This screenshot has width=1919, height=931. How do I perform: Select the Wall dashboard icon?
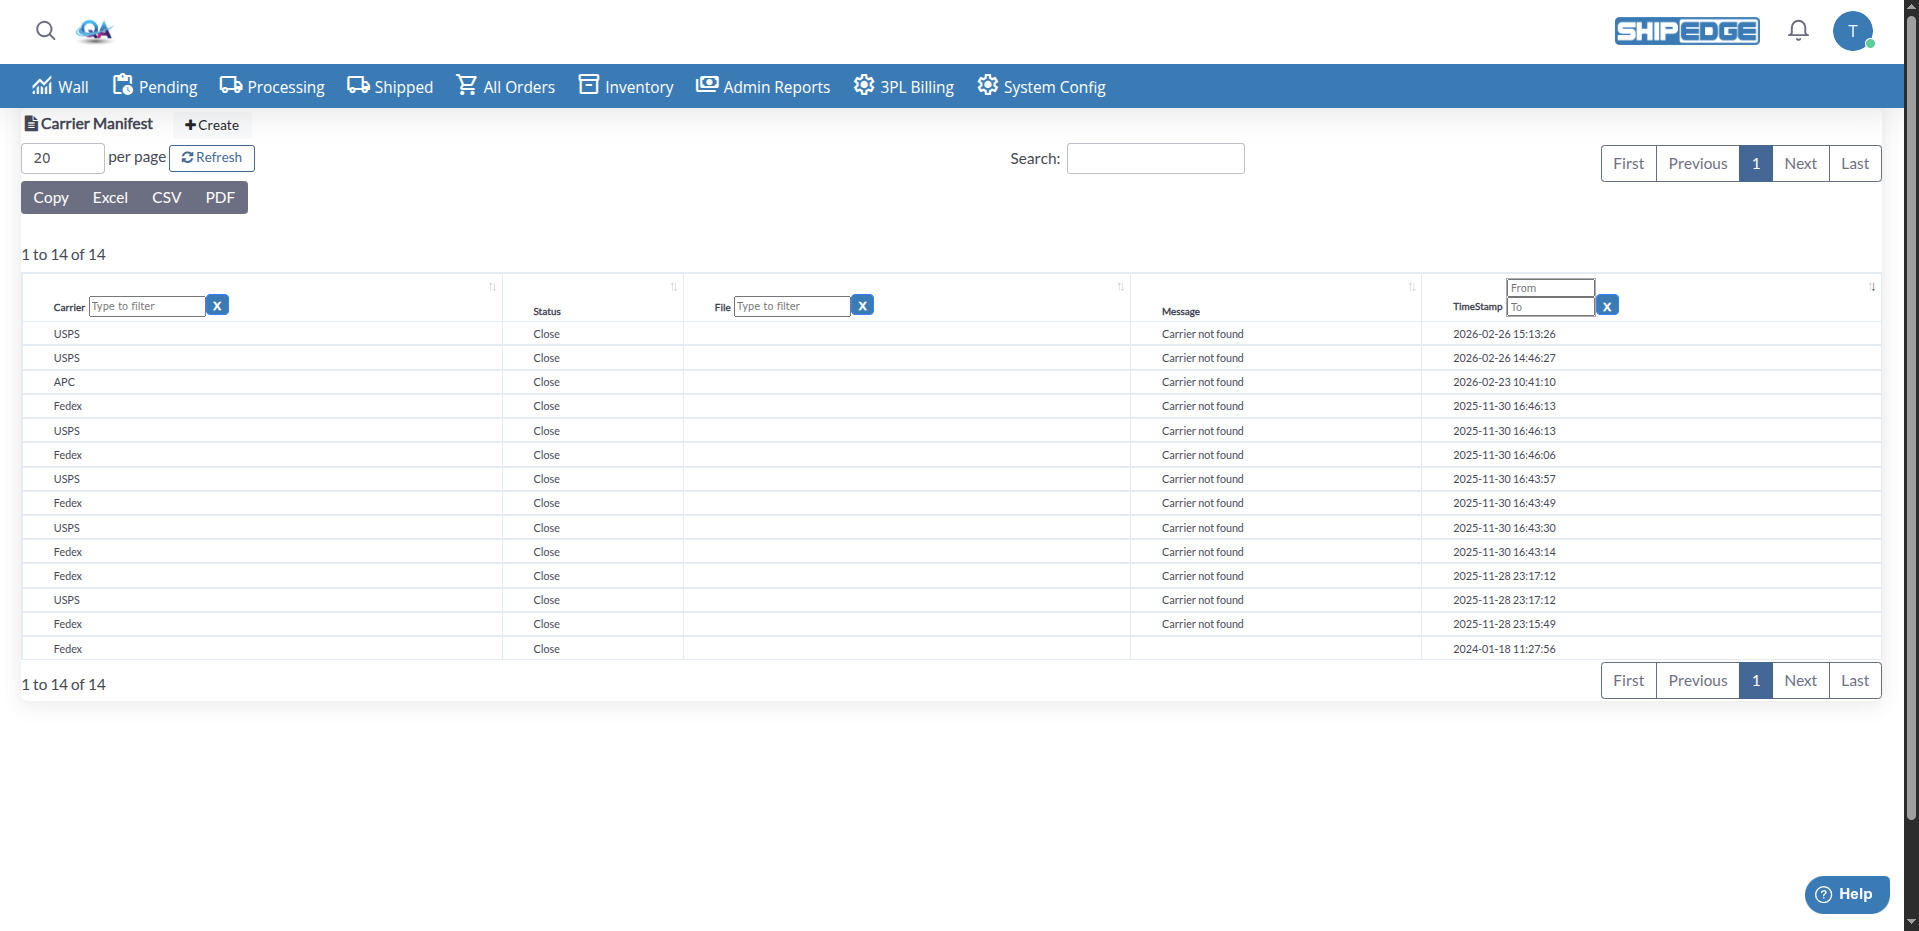click(42, 86)
